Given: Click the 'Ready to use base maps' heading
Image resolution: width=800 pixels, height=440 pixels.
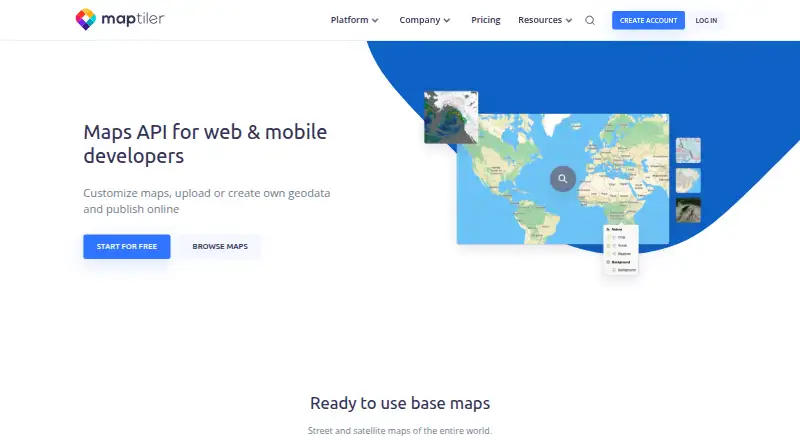Looking at the screenshot, I should (400, 403).
